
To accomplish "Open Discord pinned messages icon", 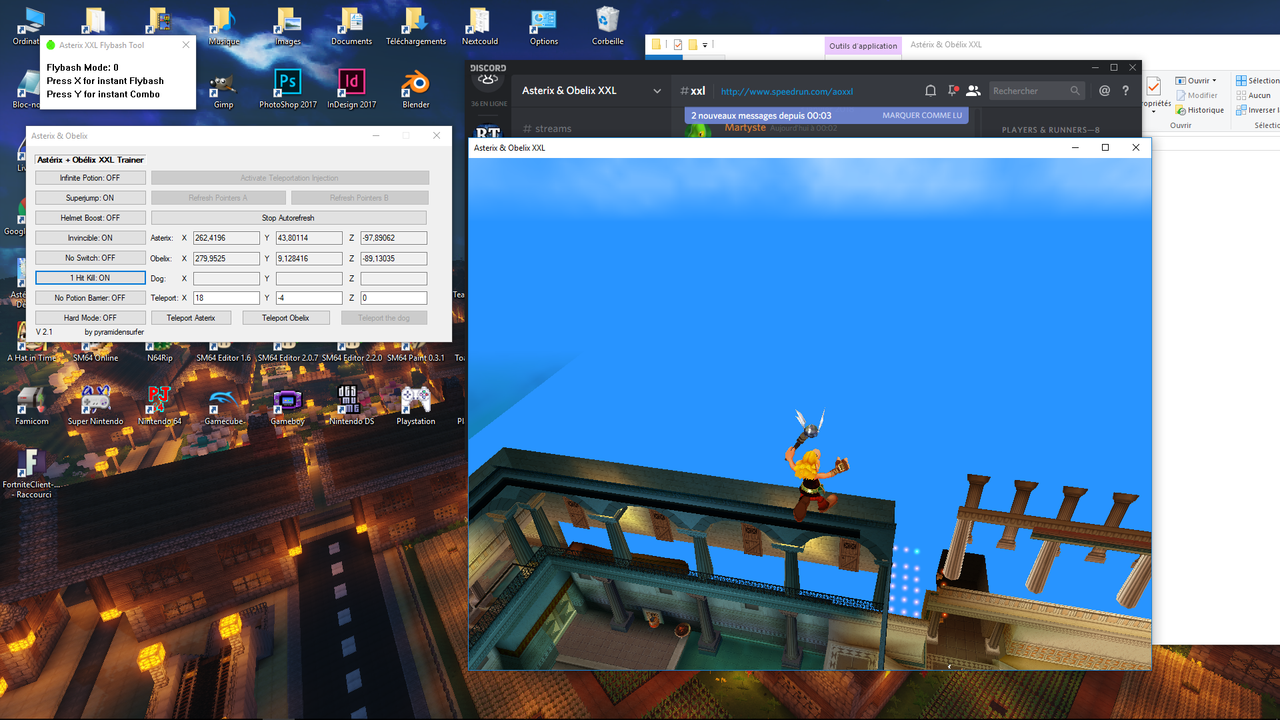I will (x=952, y=91).
